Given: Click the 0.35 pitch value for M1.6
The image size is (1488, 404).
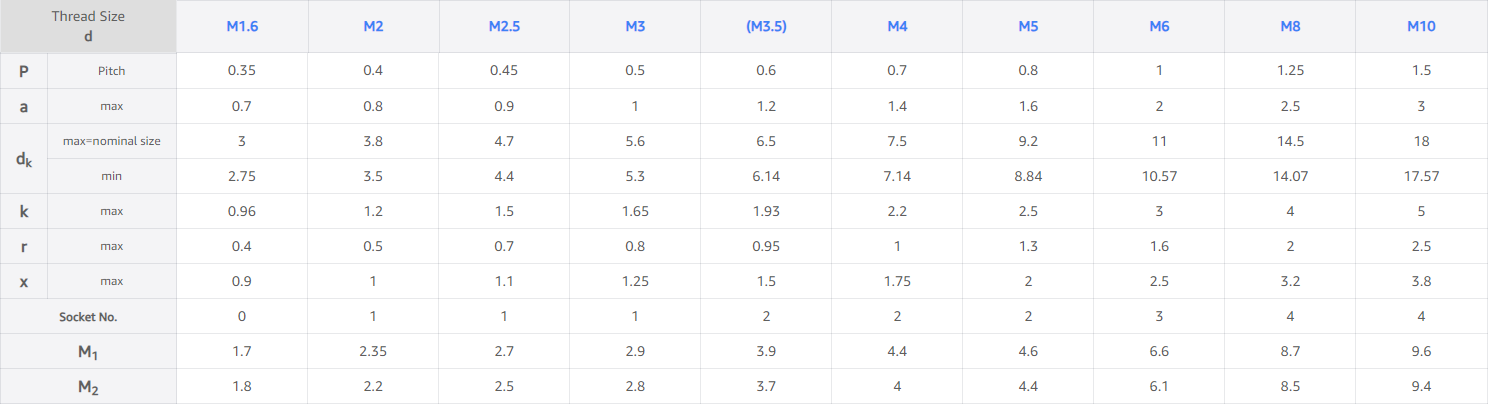Looking at the screenshot, I should click(242, 71).
